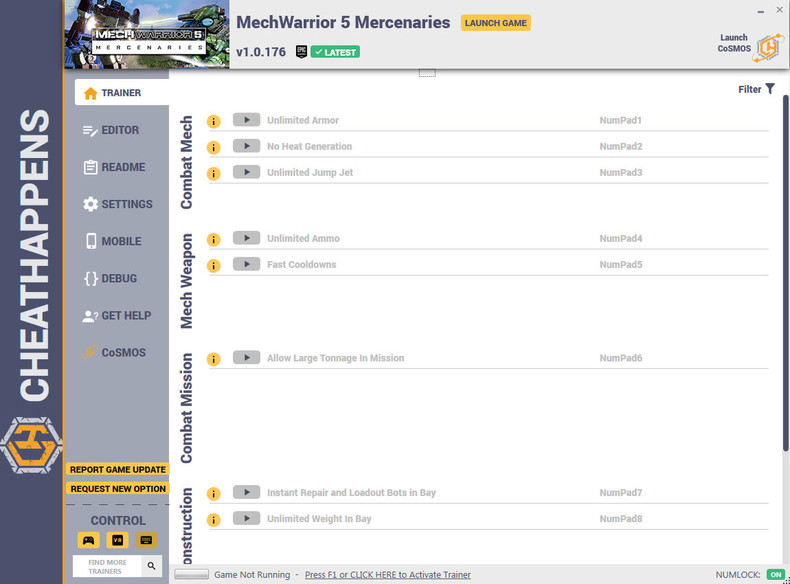This screenshot has height=584, width=790.
Task: Click the info icon beside Unlimited Armor
Action: 214,121
